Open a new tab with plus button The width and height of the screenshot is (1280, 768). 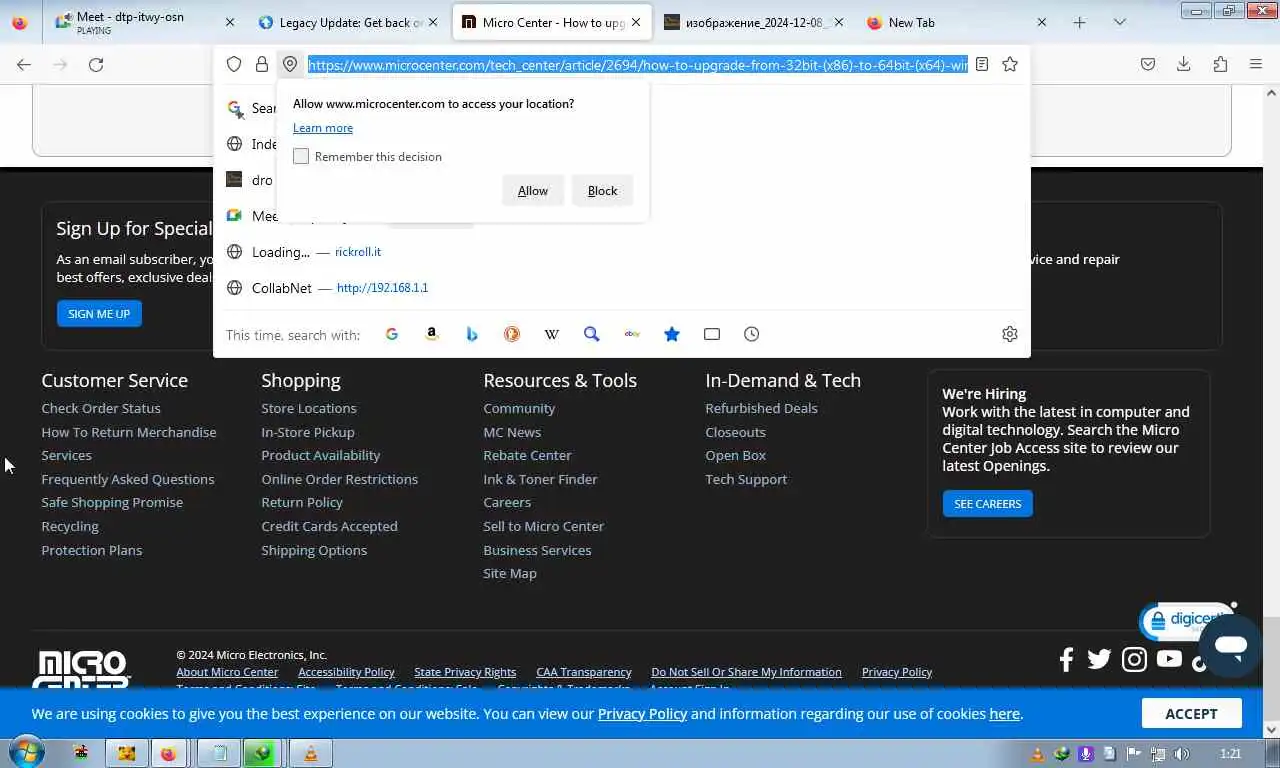(1079, 22)
